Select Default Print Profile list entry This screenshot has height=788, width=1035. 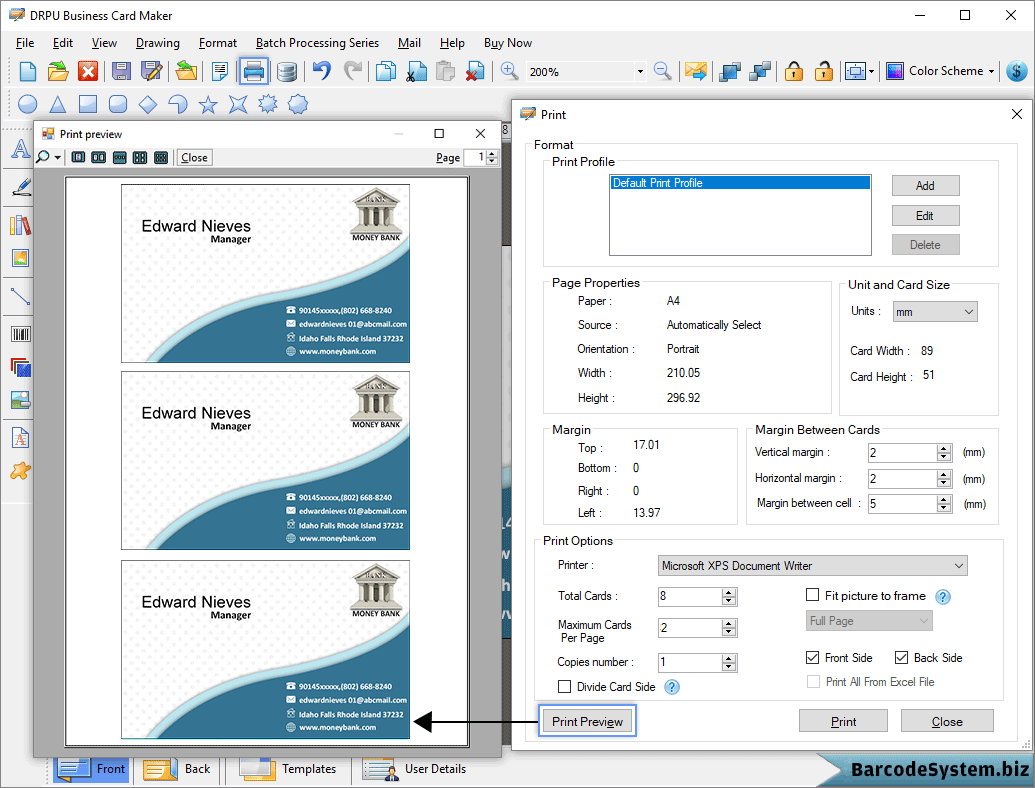739,183
